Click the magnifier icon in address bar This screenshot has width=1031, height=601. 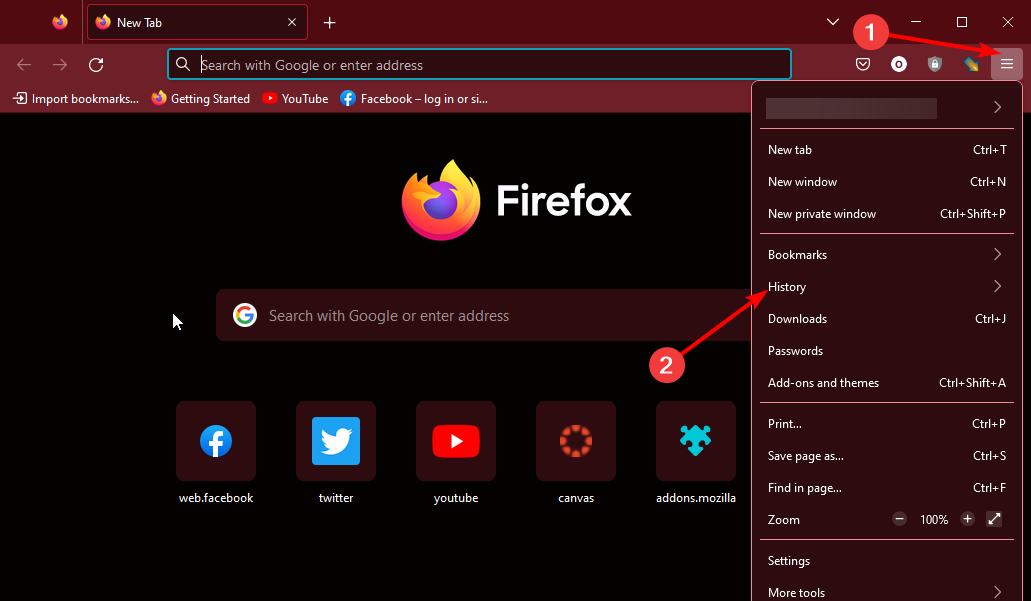(183, 64)
